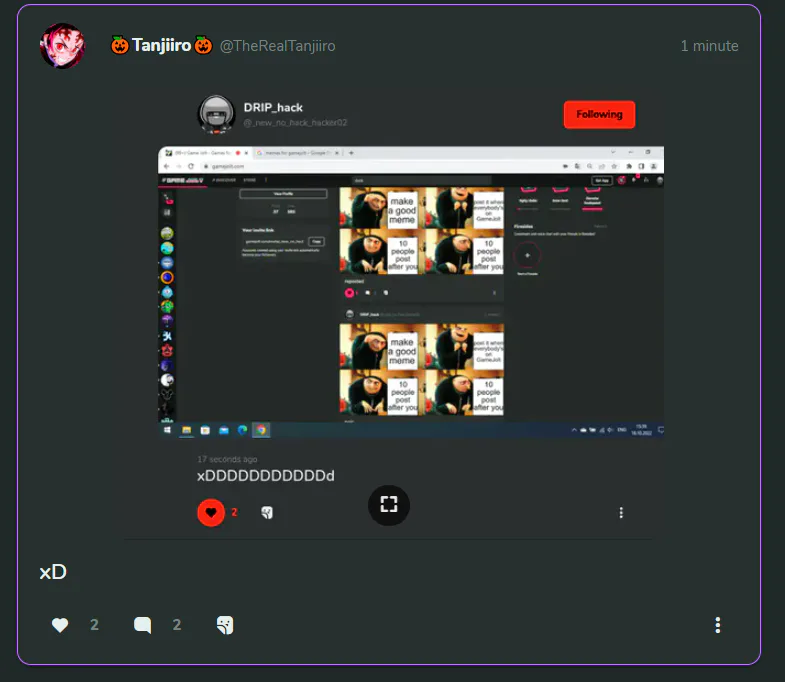Viewport: 785px width, 682px height.
Task: Click the 'xDDDDDDDDDDDd' caption in embedded post
Action: [265, 475]
